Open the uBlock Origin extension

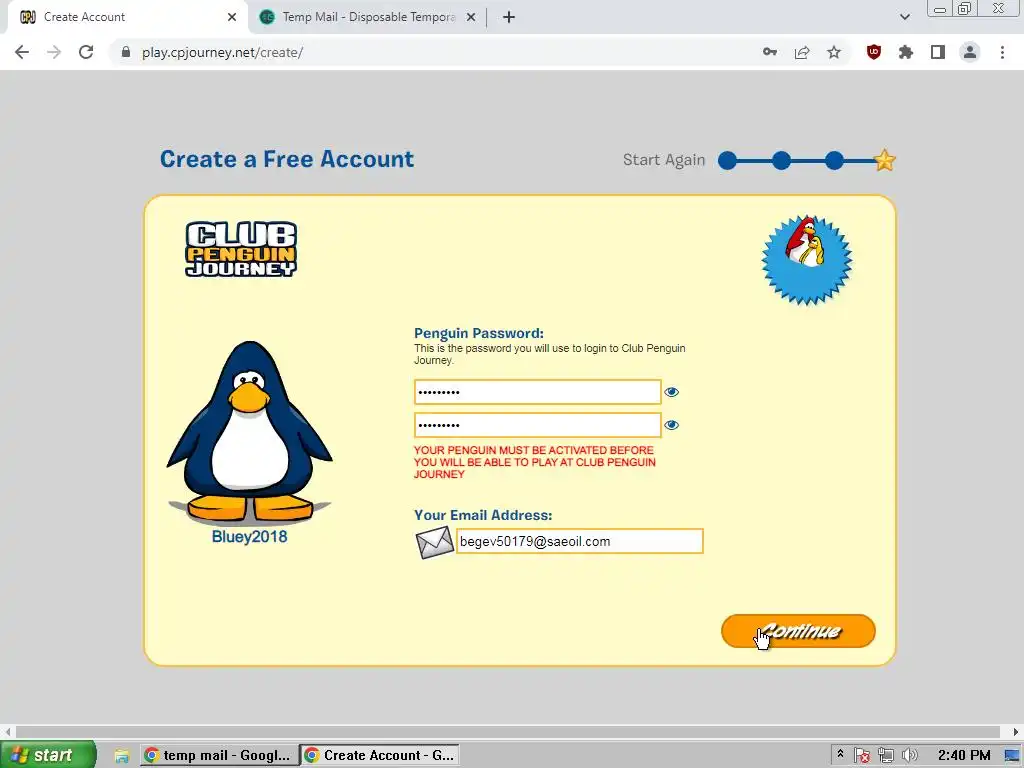(874, 52)
